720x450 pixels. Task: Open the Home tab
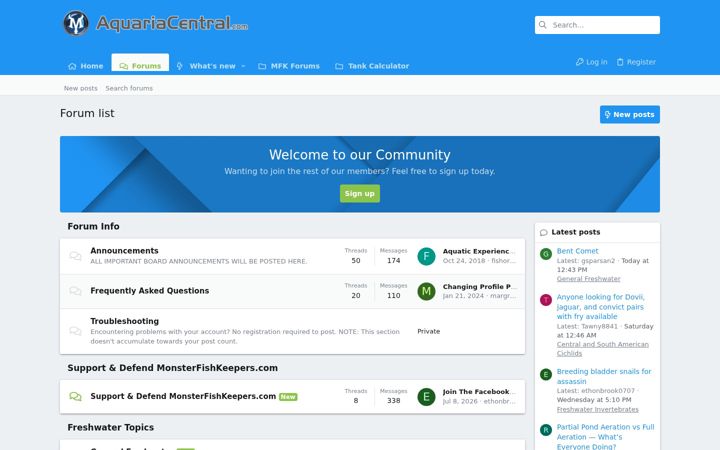coord(85,66)
